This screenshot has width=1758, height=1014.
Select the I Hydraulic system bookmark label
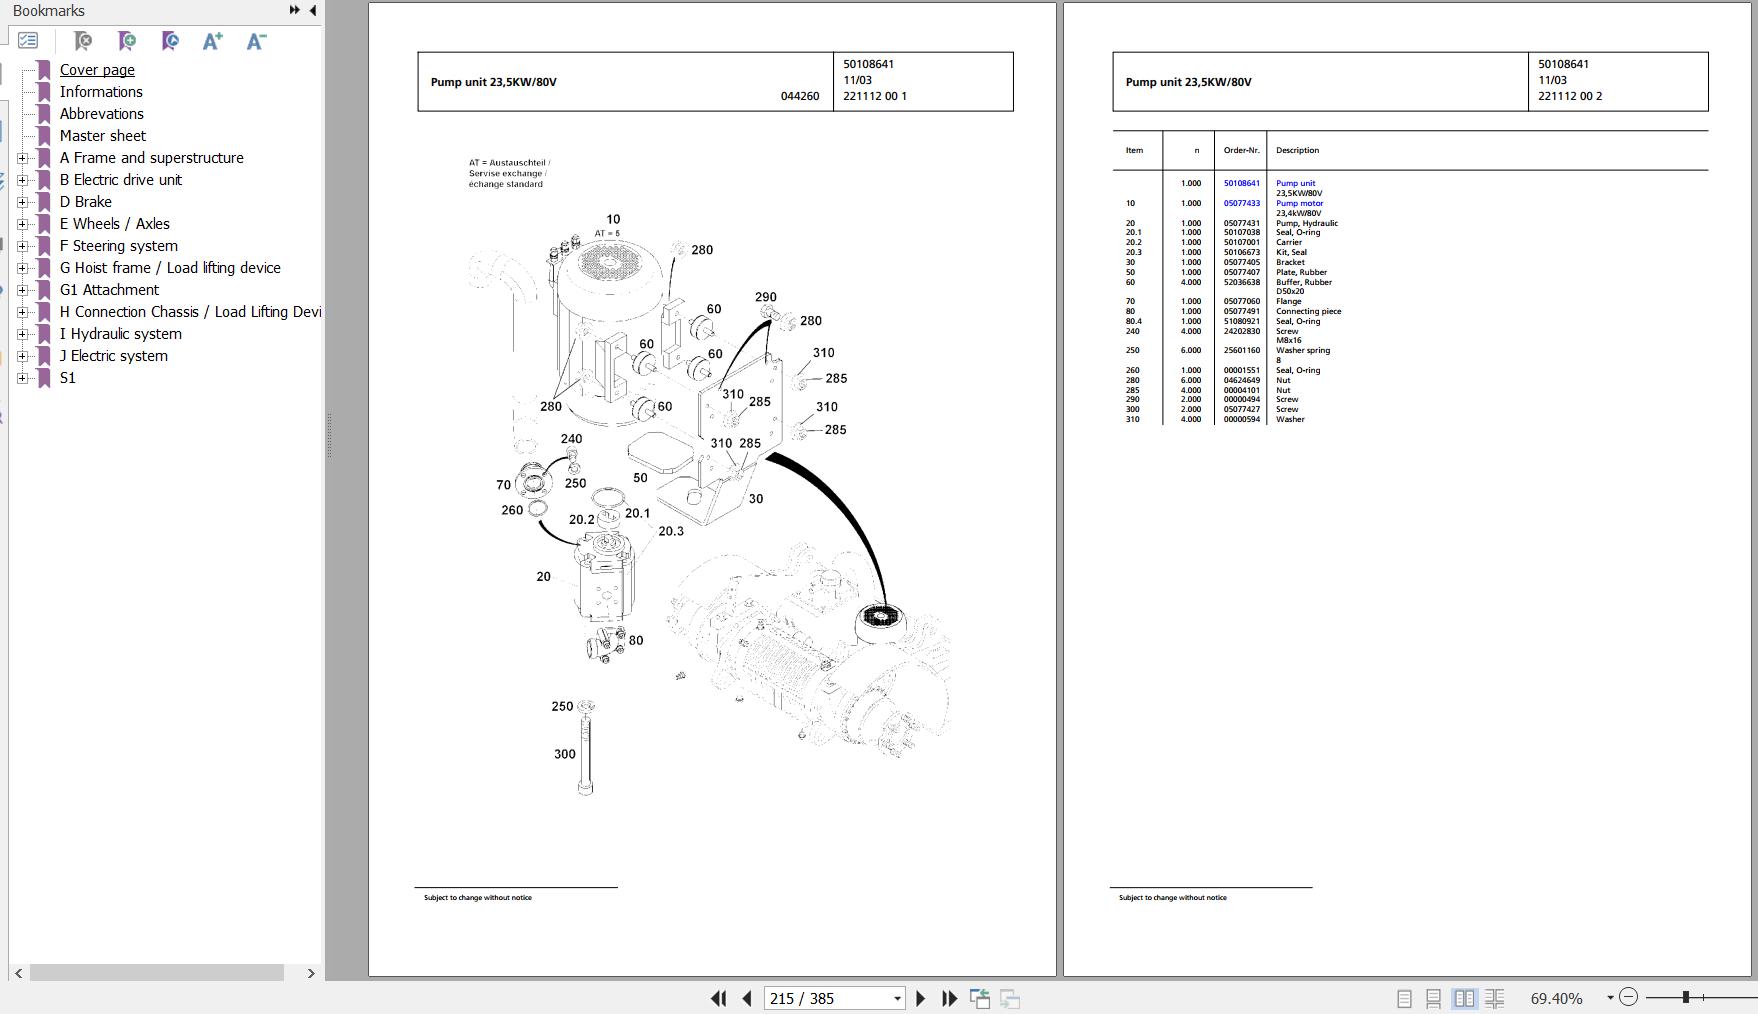click(x=120, y=334)
